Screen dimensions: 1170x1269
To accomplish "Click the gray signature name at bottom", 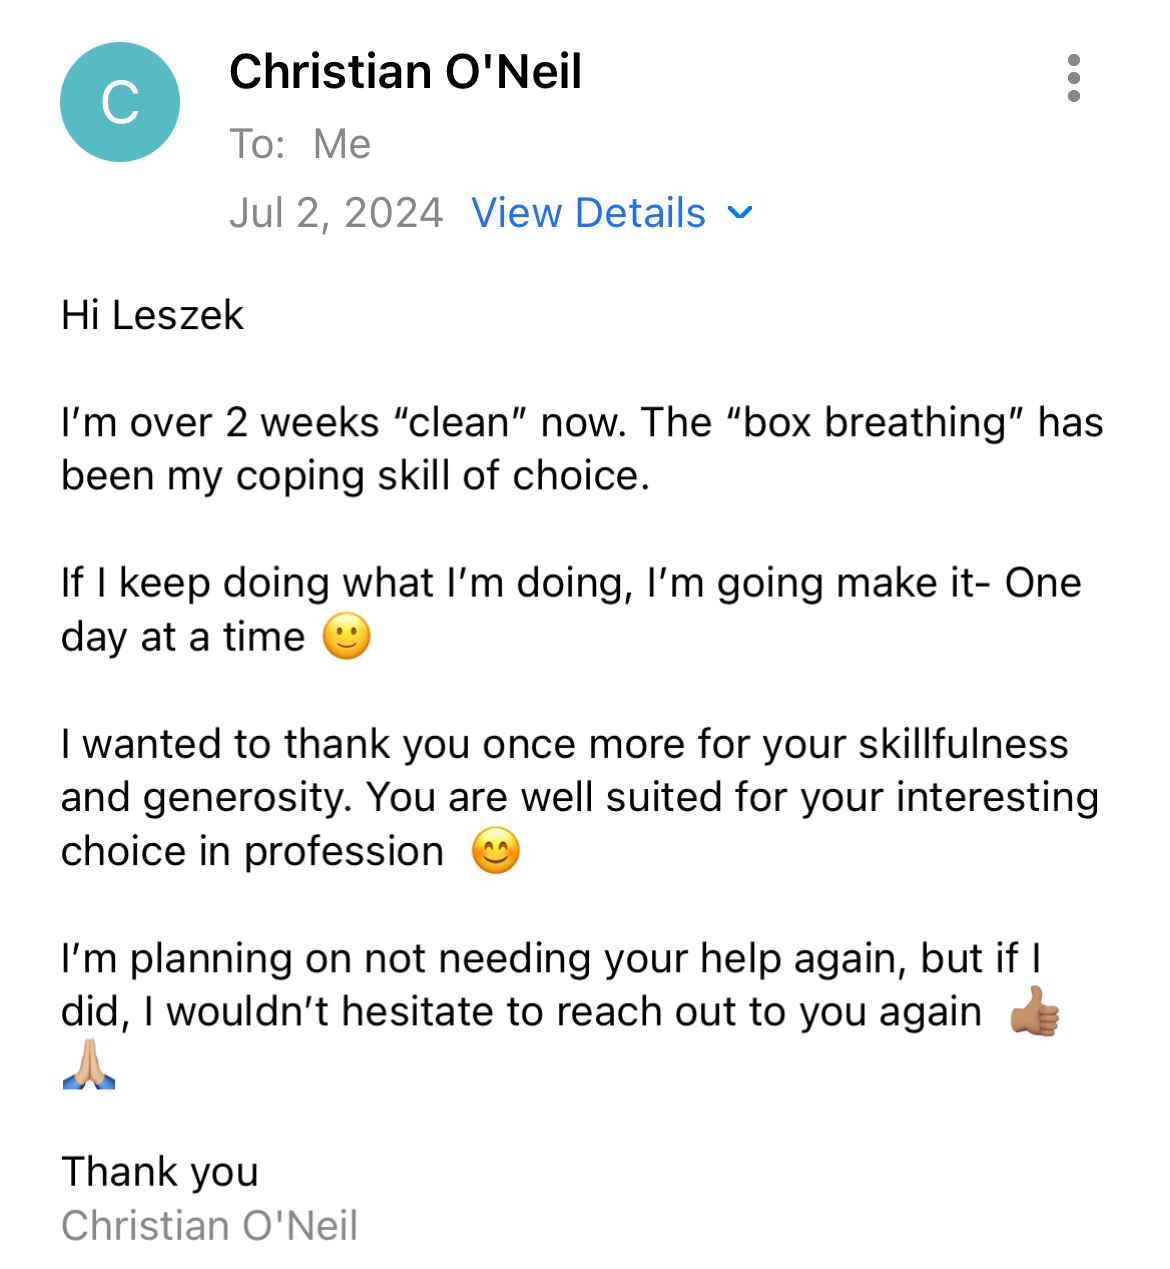I will 209,1226.
